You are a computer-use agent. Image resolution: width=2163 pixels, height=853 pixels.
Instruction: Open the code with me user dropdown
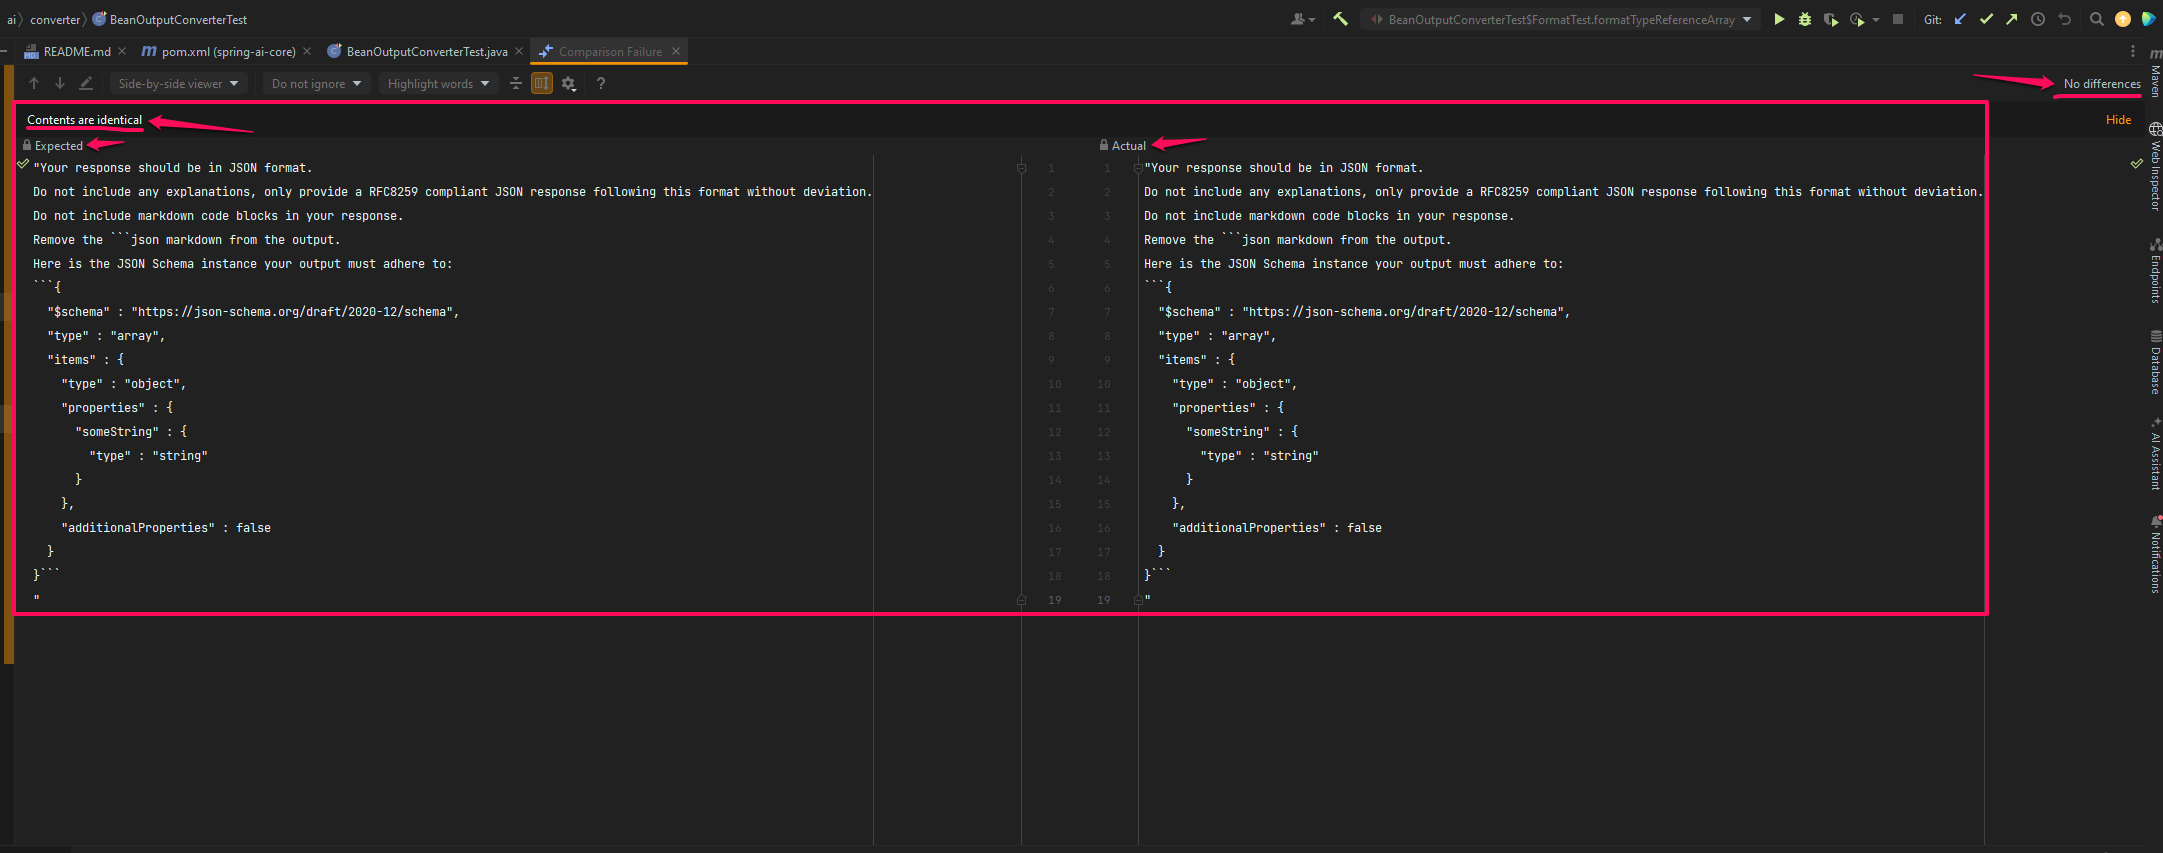(1303, 19)
